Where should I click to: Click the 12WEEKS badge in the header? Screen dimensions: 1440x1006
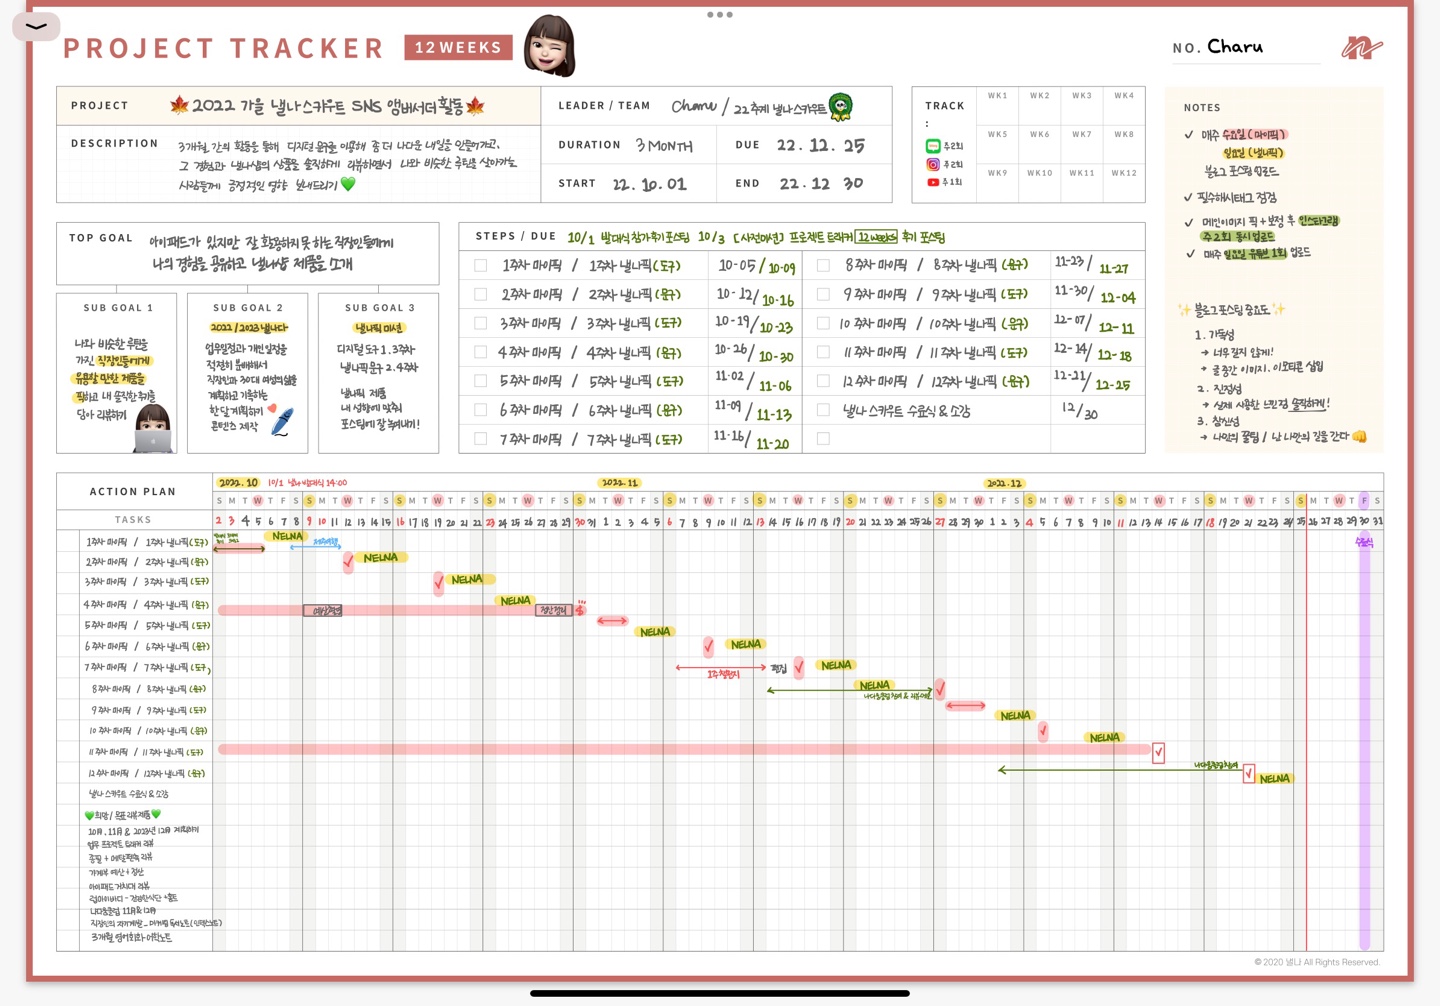(x=458, y=47)
